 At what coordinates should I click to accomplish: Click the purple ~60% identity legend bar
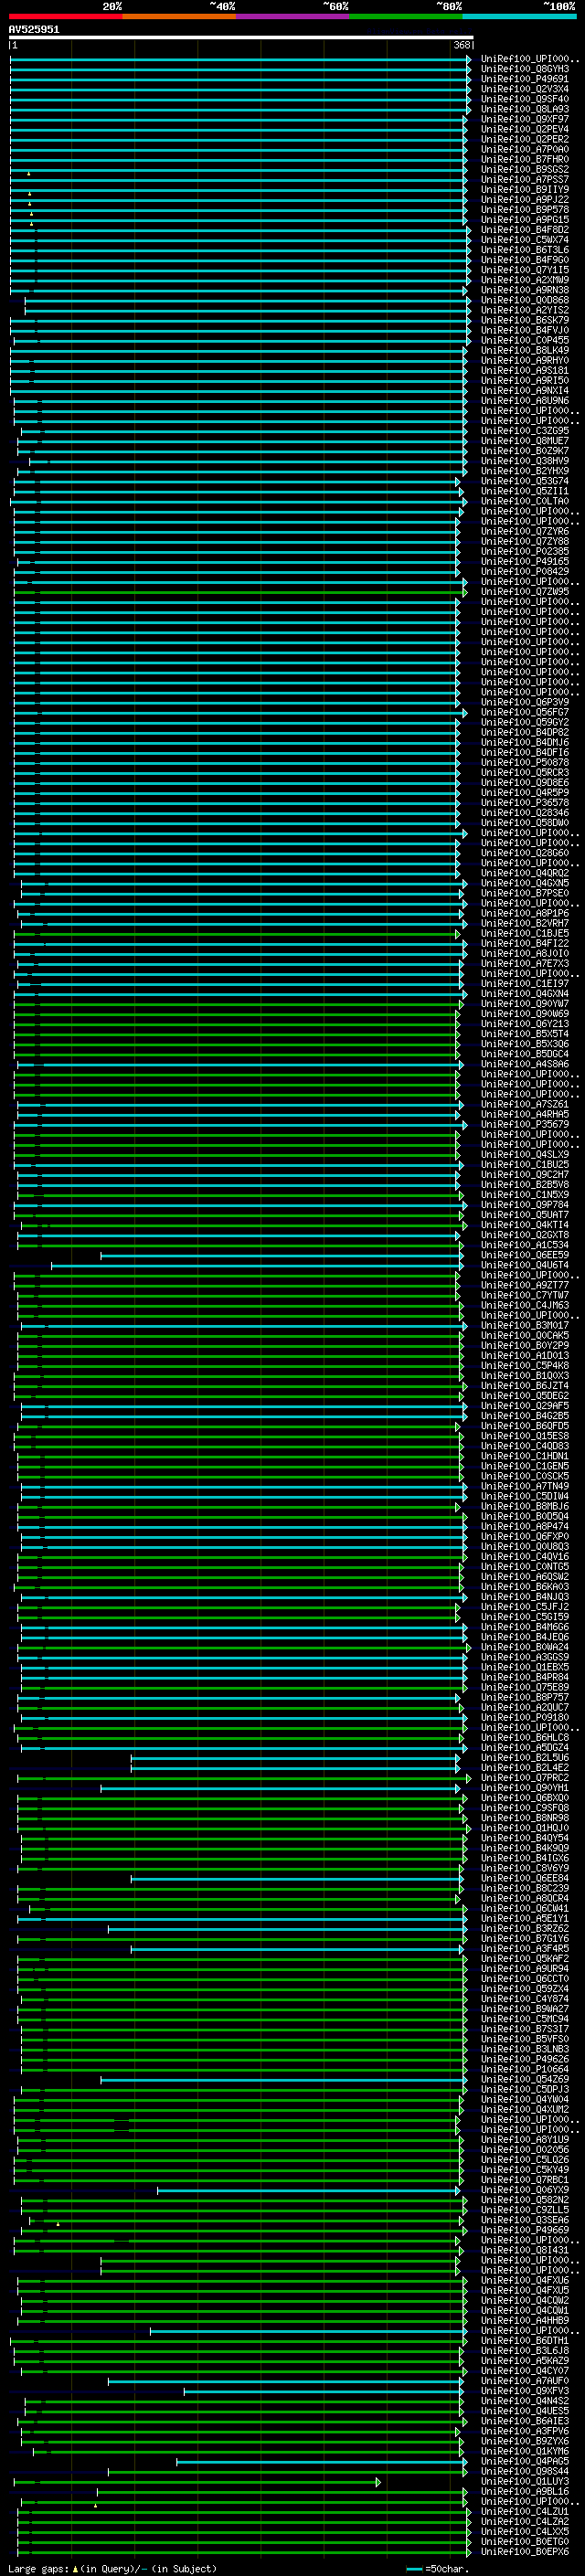click(292, 17)
